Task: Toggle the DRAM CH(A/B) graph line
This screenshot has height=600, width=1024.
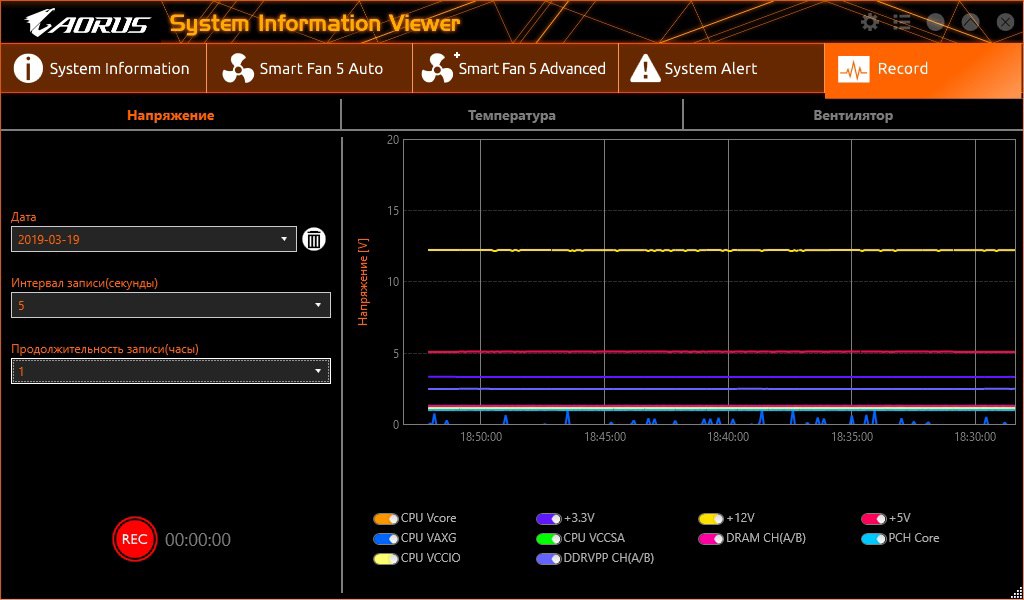Action: tap(711, 539)
